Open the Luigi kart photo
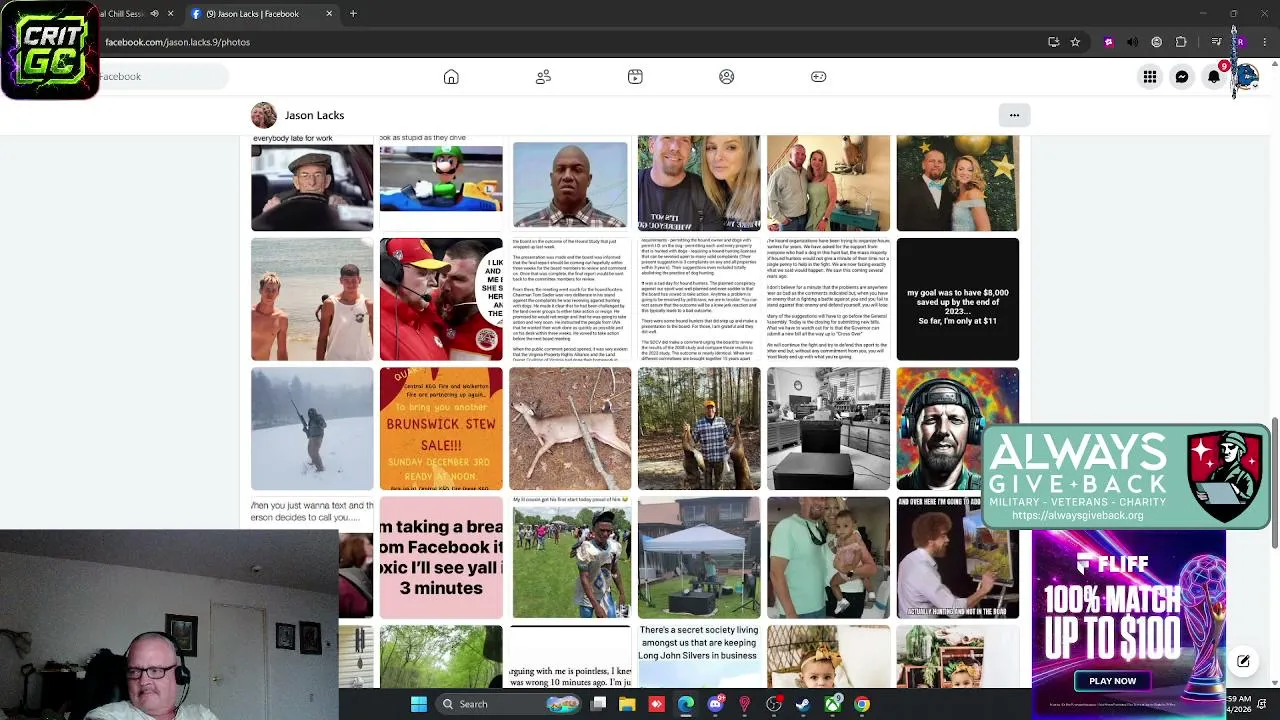The height and width of the screenshot is (720, 1280). click(441, 178)
